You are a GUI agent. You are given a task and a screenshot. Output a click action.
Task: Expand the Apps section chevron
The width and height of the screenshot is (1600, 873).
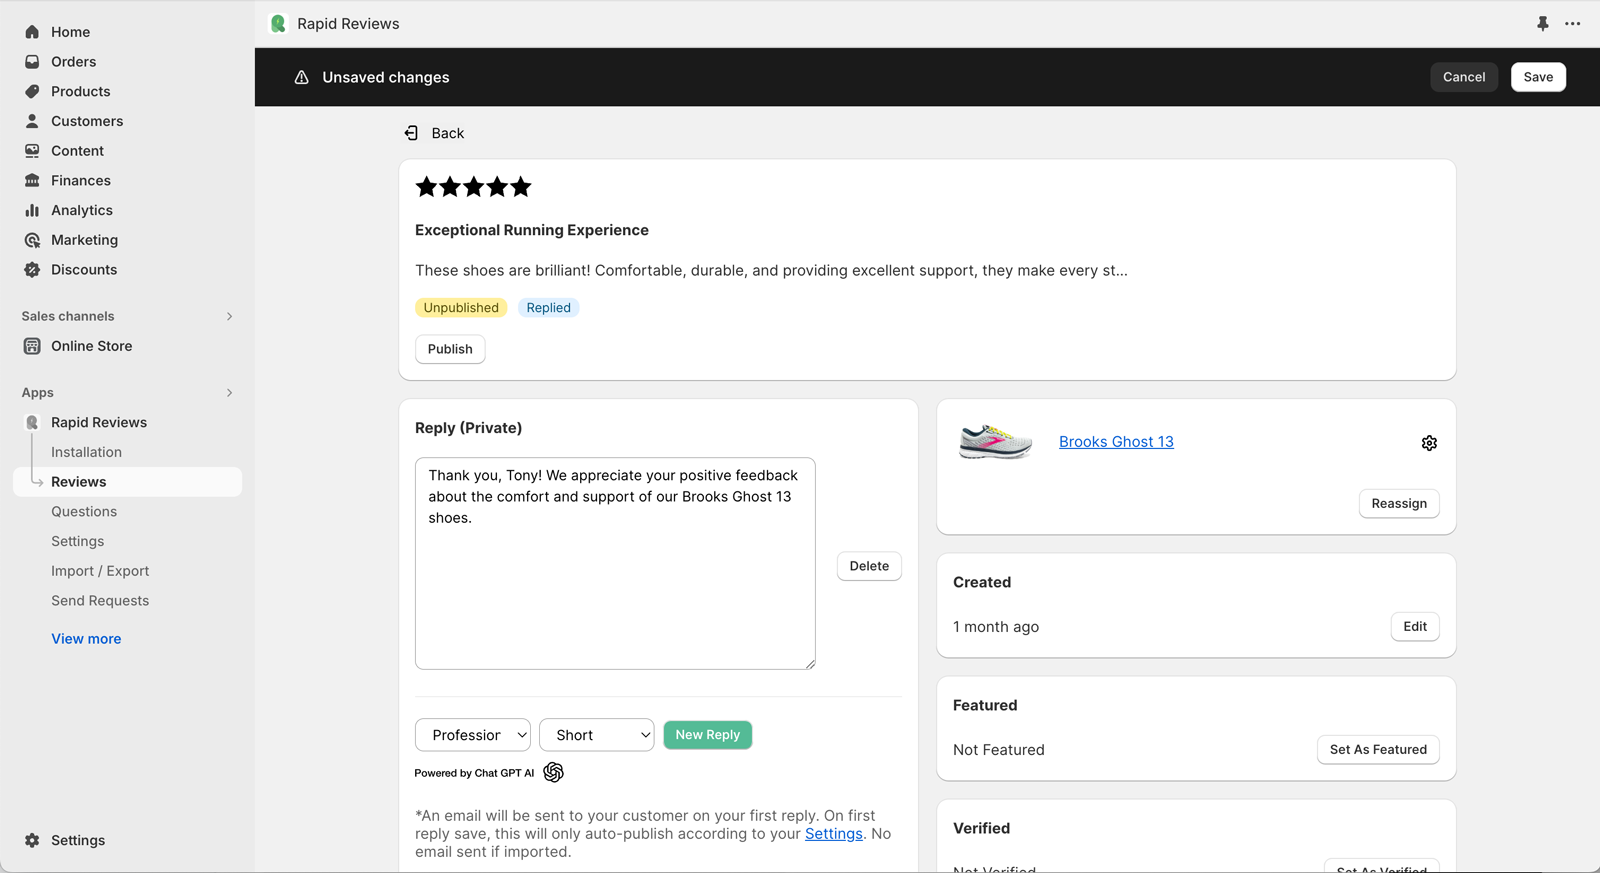pyautogui.click(x=229, y=393)
